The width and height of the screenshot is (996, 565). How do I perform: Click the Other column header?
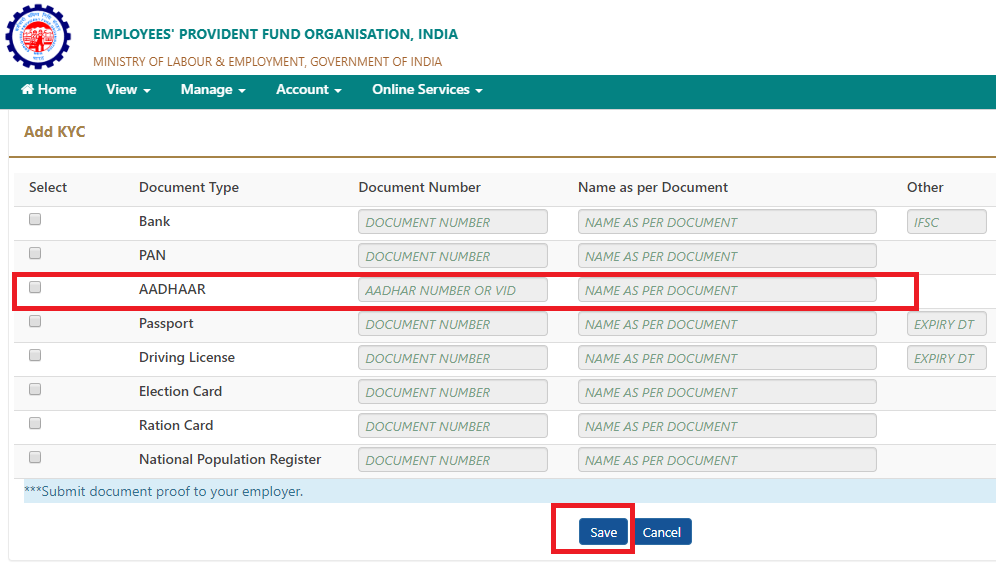(x=925, y=187)
